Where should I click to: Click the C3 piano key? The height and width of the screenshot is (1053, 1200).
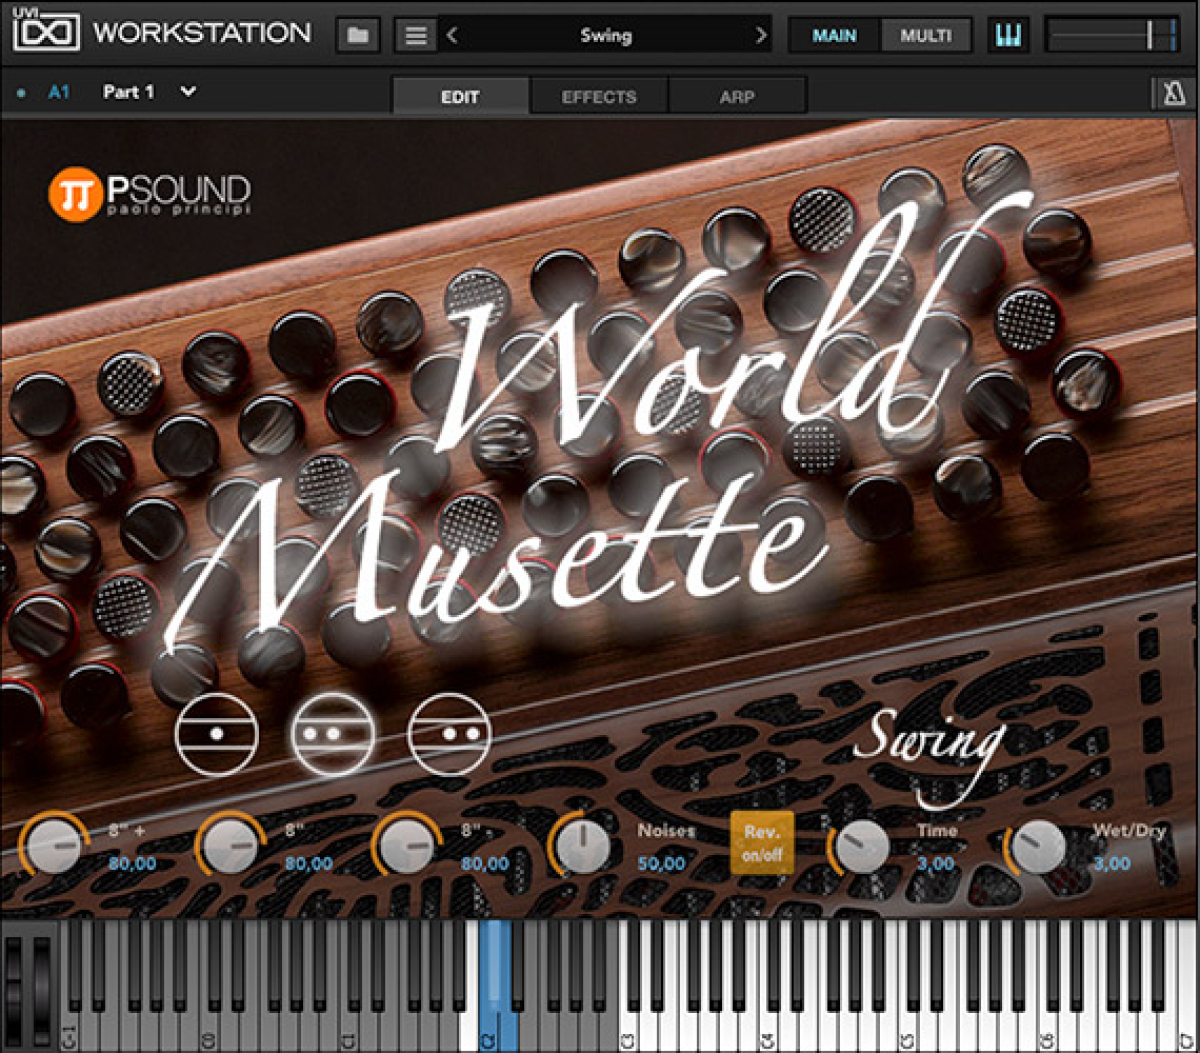pos(629,1030)
